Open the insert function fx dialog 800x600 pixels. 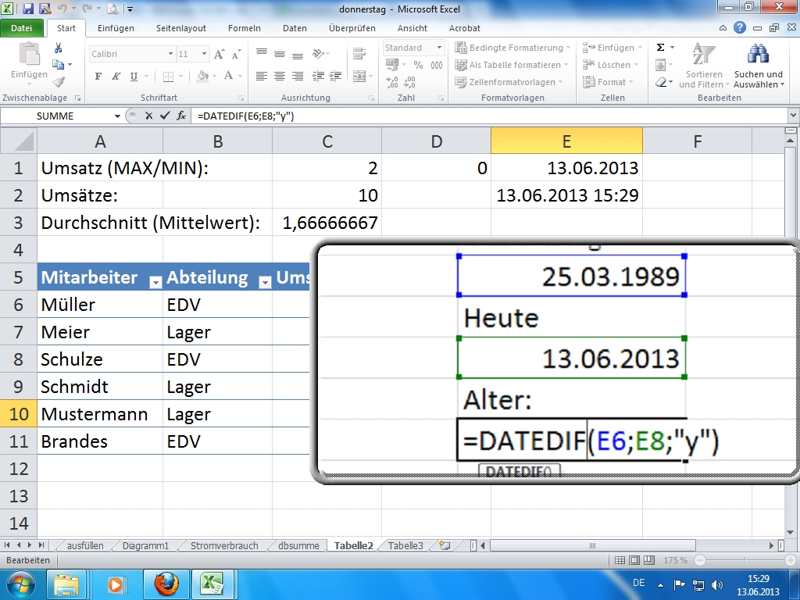pos(181,116)
